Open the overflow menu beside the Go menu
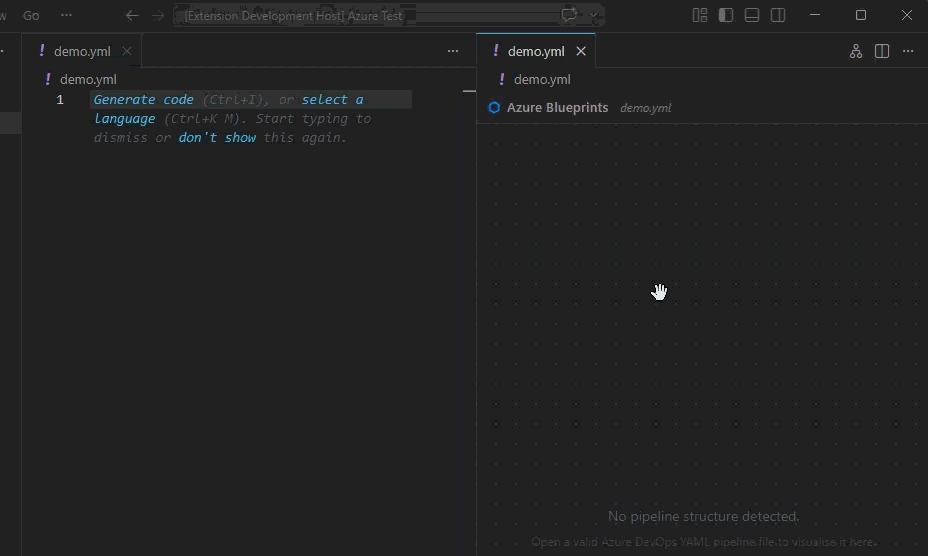This screenshot has height=556, width=928. 66,15
